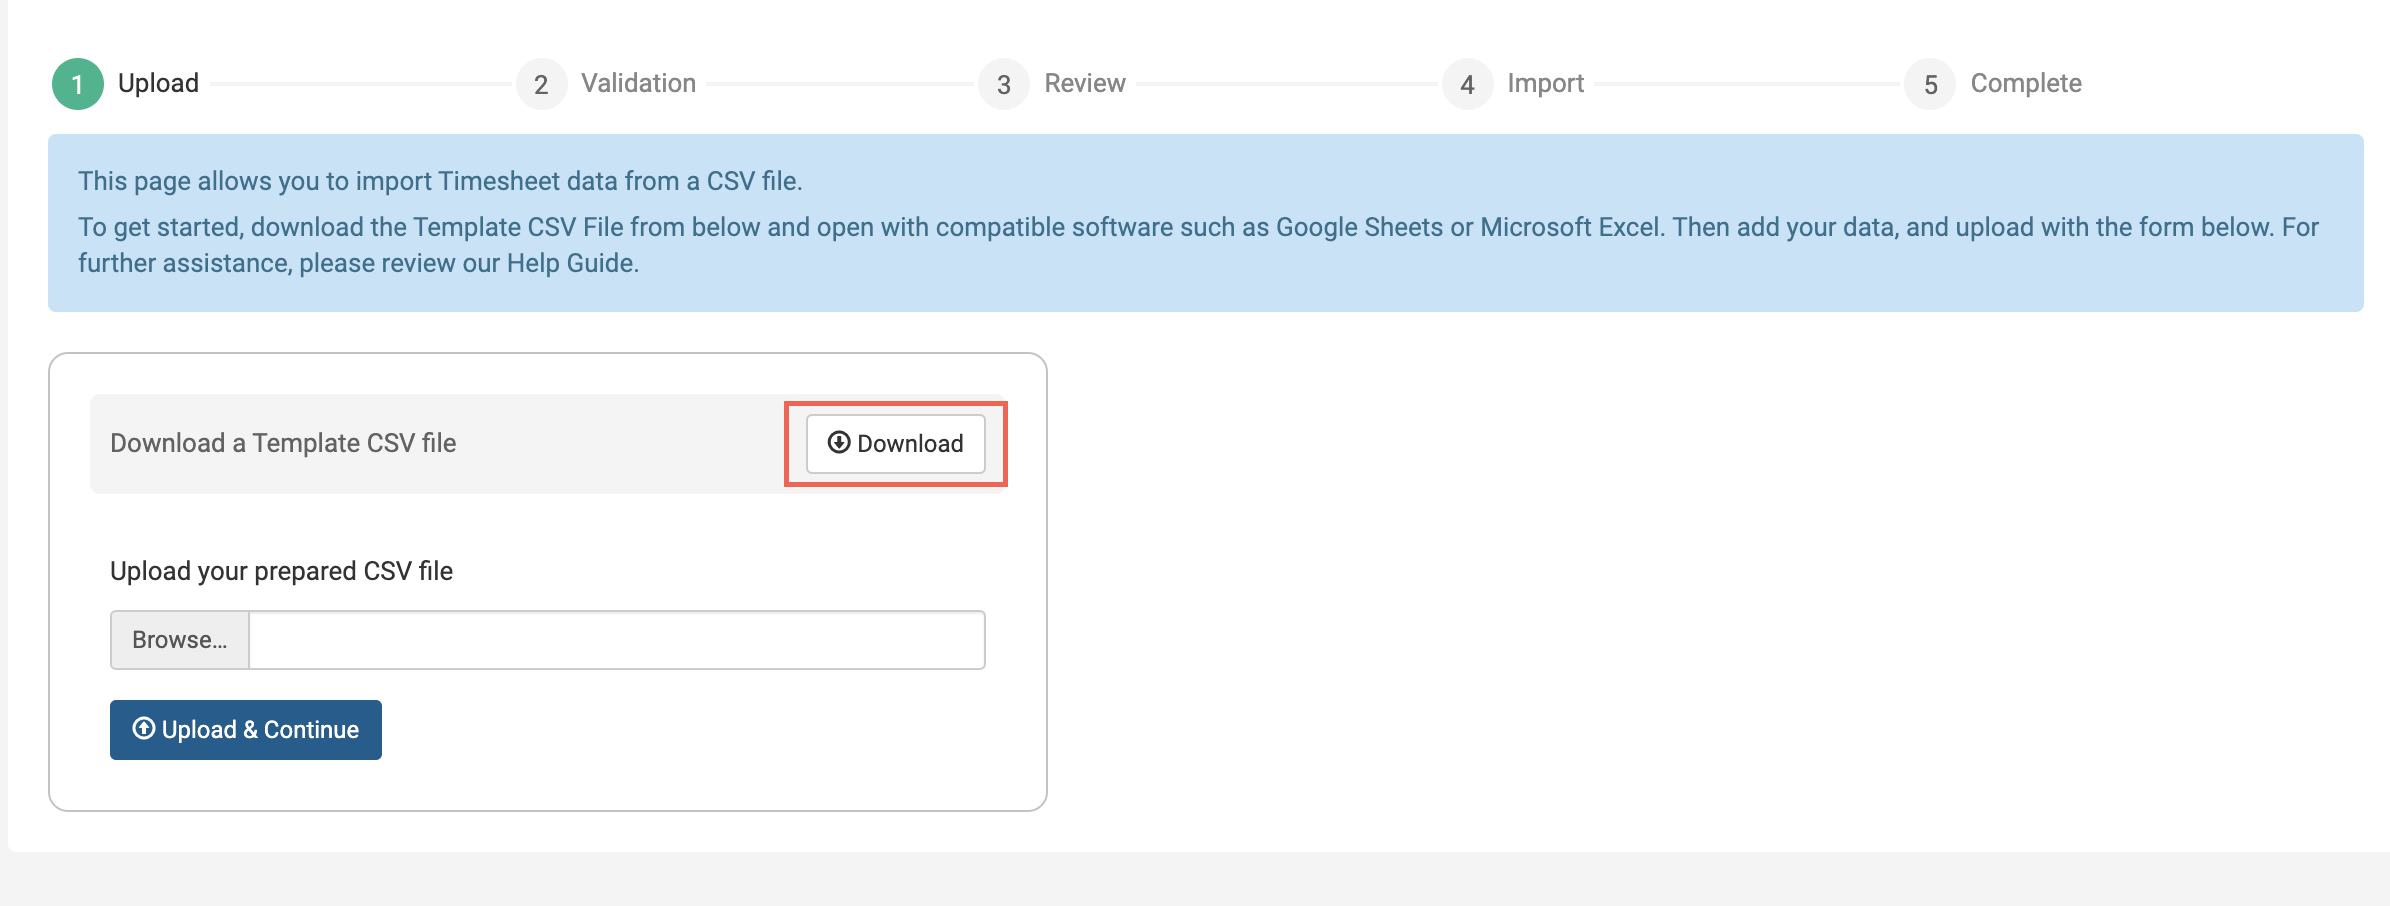Image resolution: width=2390 pixels, height=906 pixels.
Task: Click the upload arrow icon on Upload & Continue
Action: pos(143,729)
